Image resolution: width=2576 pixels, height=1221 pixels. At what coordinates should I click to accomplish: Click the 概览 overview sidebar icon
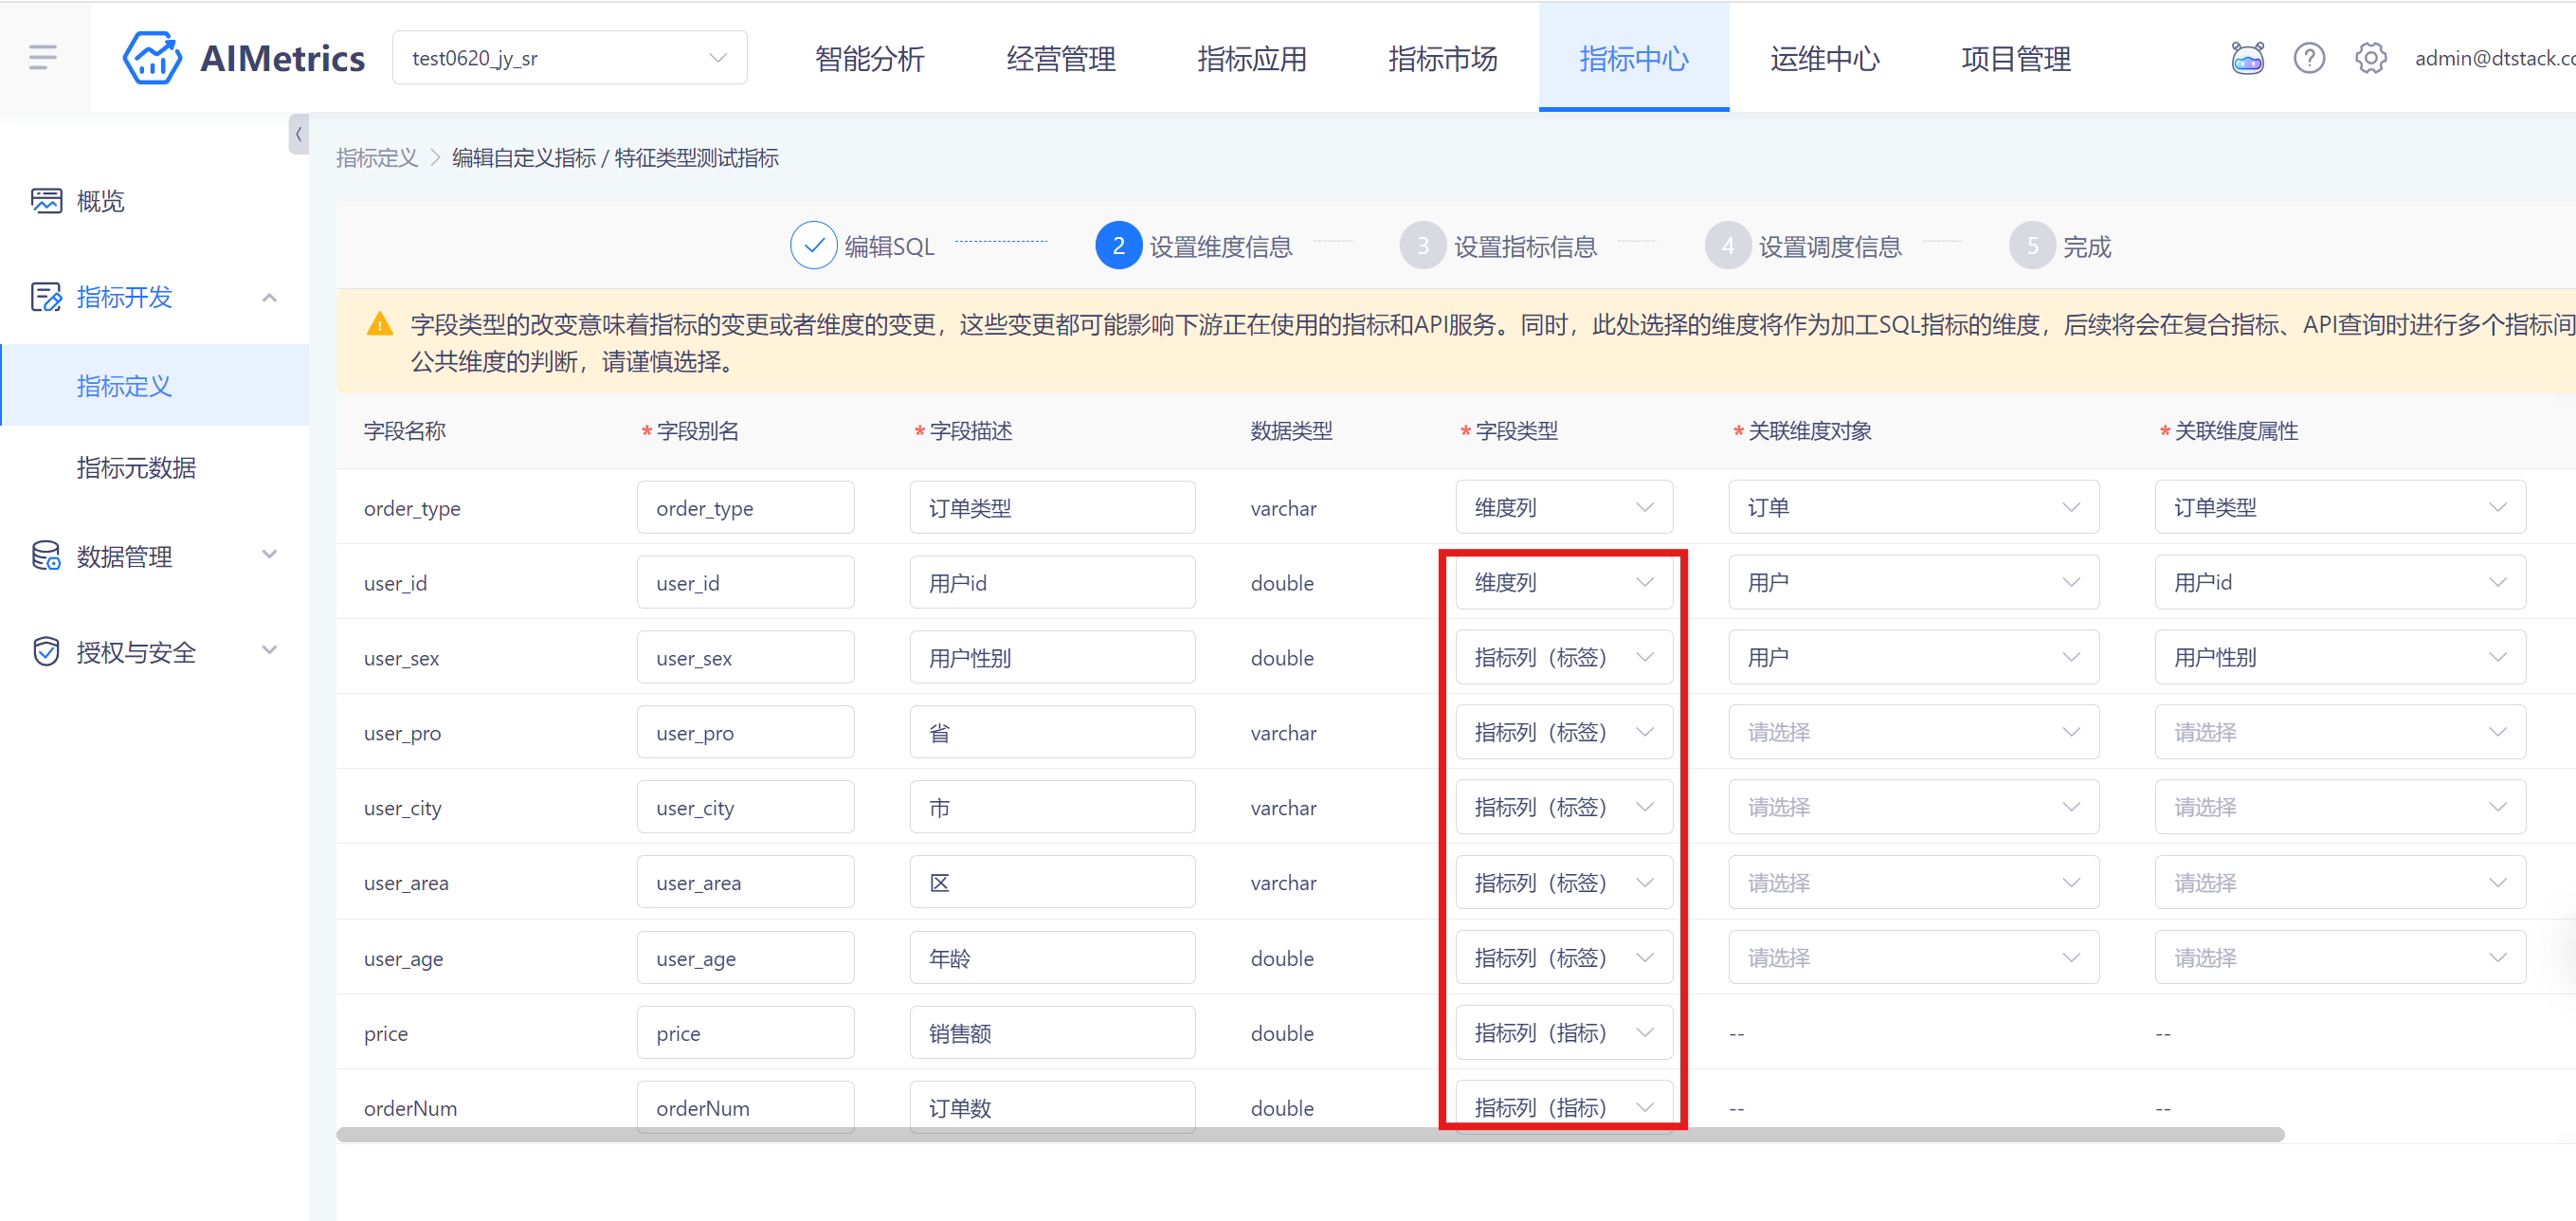(x=46, y=201)
